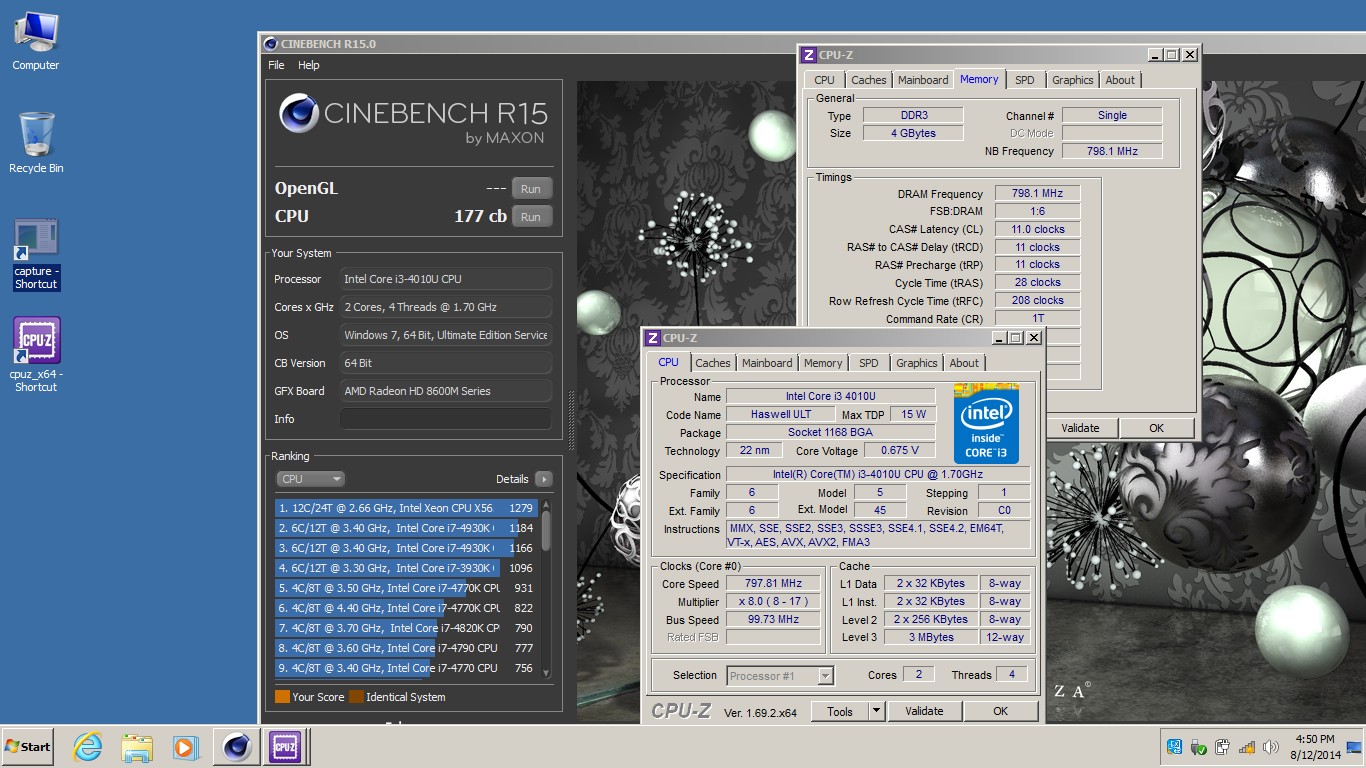The height and width of the screenshot is (768, 1366).
Task: Open Memory tab in front CPU-Z window
Action: 823,363
